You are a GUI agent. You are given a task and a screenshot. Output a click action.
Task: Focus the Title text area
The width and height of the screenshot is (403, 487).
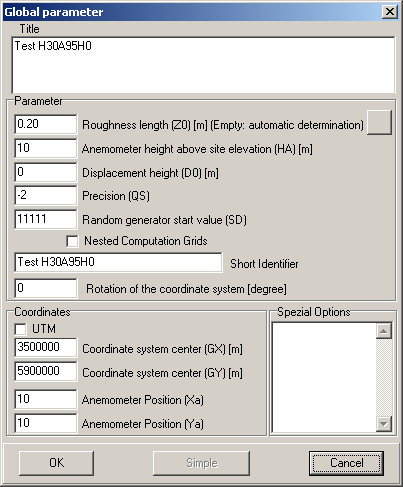[x=203, y=65]
